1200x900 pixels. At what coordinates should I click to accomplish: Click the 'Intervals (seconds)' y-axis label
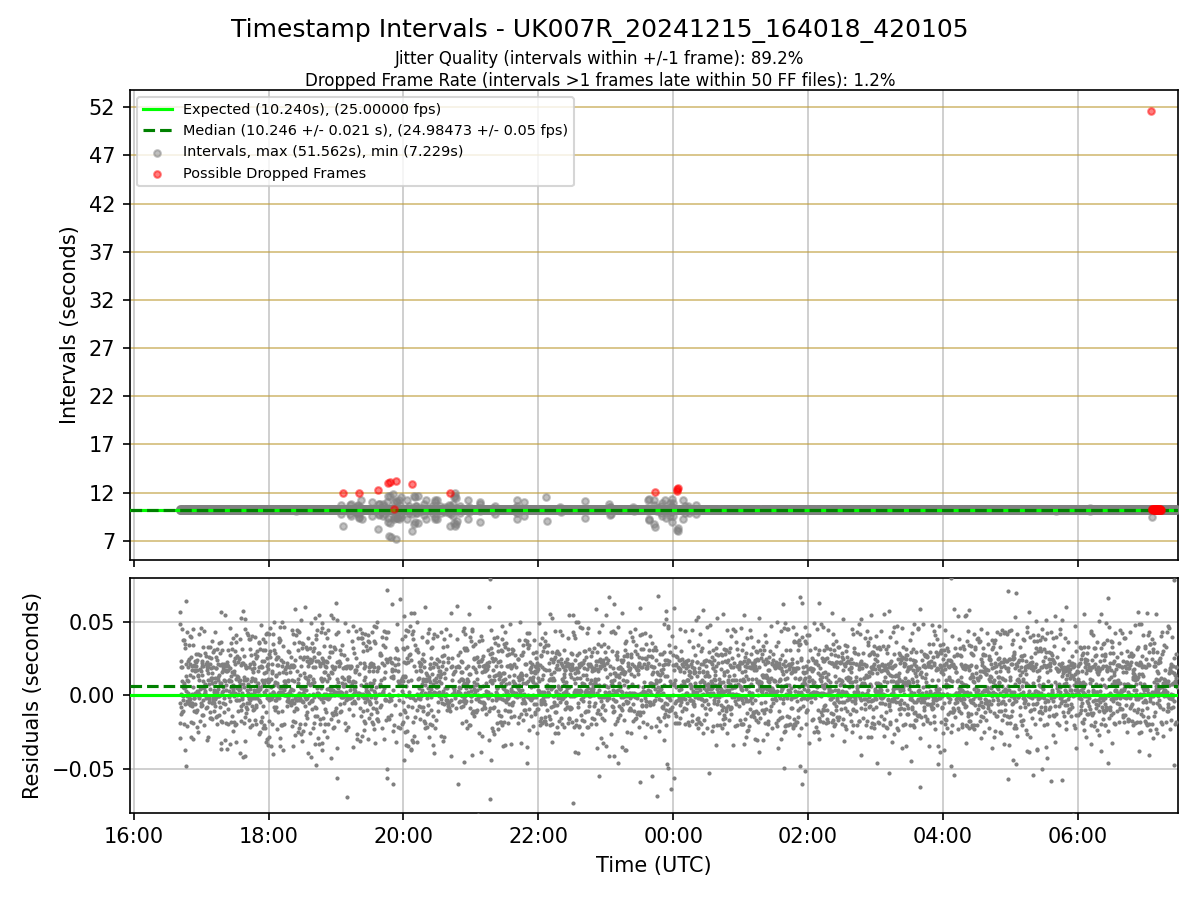coord(68,325)
